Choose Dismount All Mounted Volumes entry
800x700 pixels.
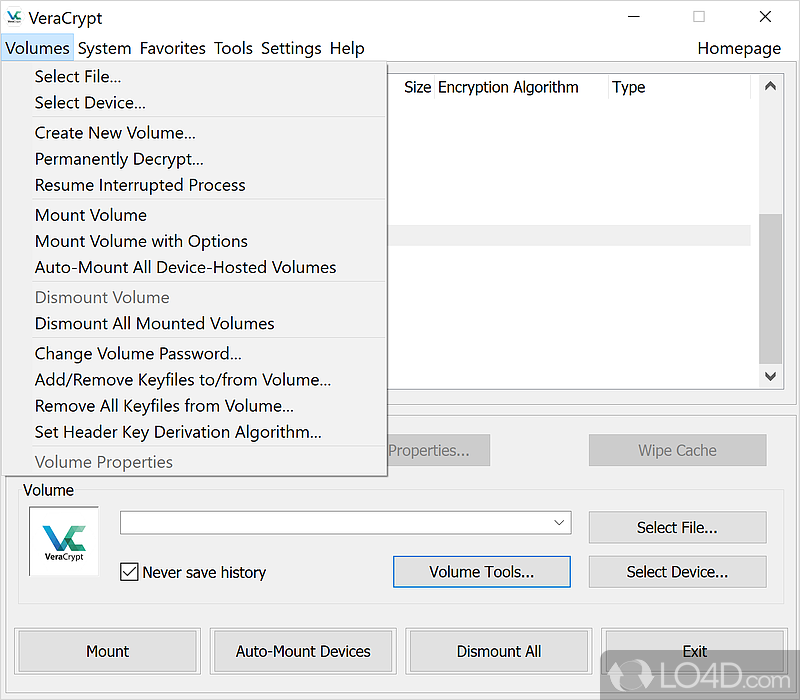(x=194, y=323)
